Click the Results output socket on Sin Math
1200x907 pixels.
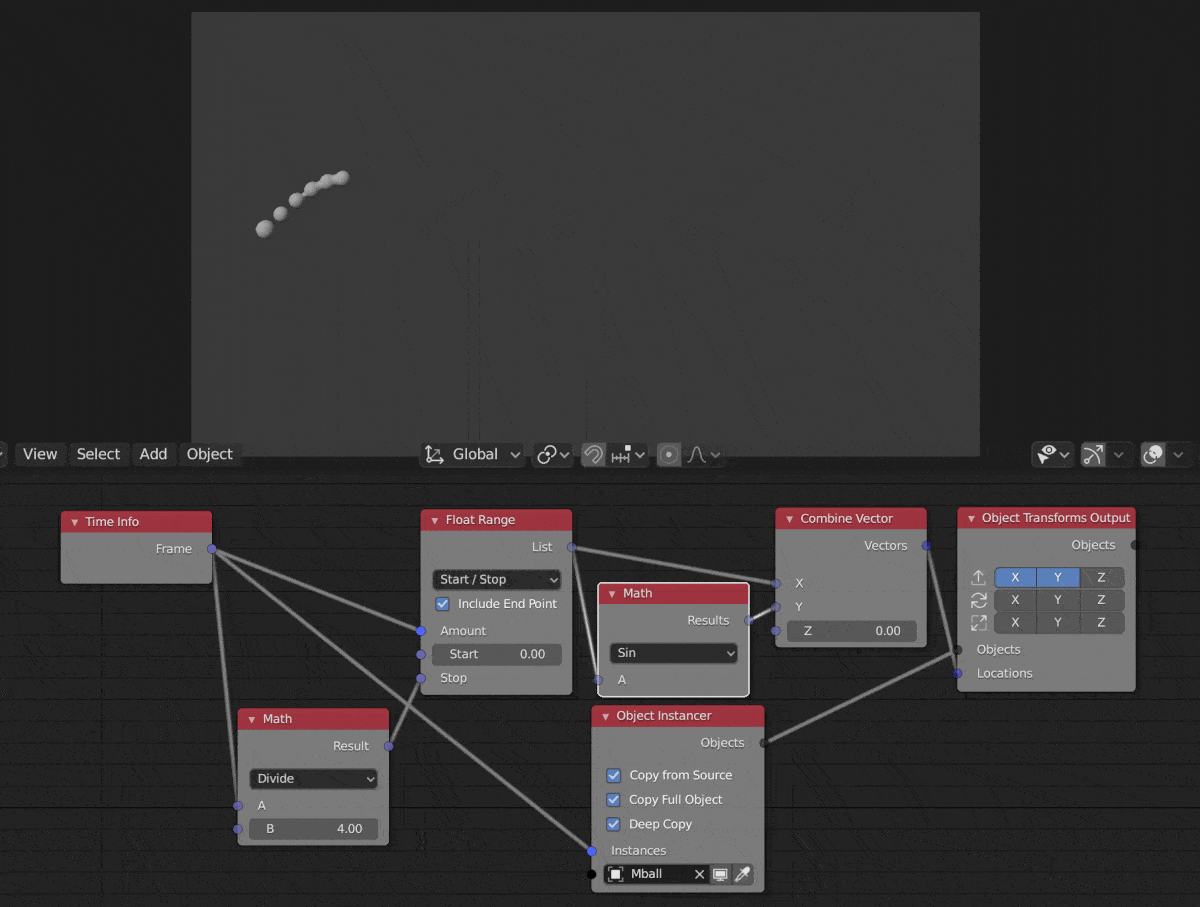pos(749,621)
